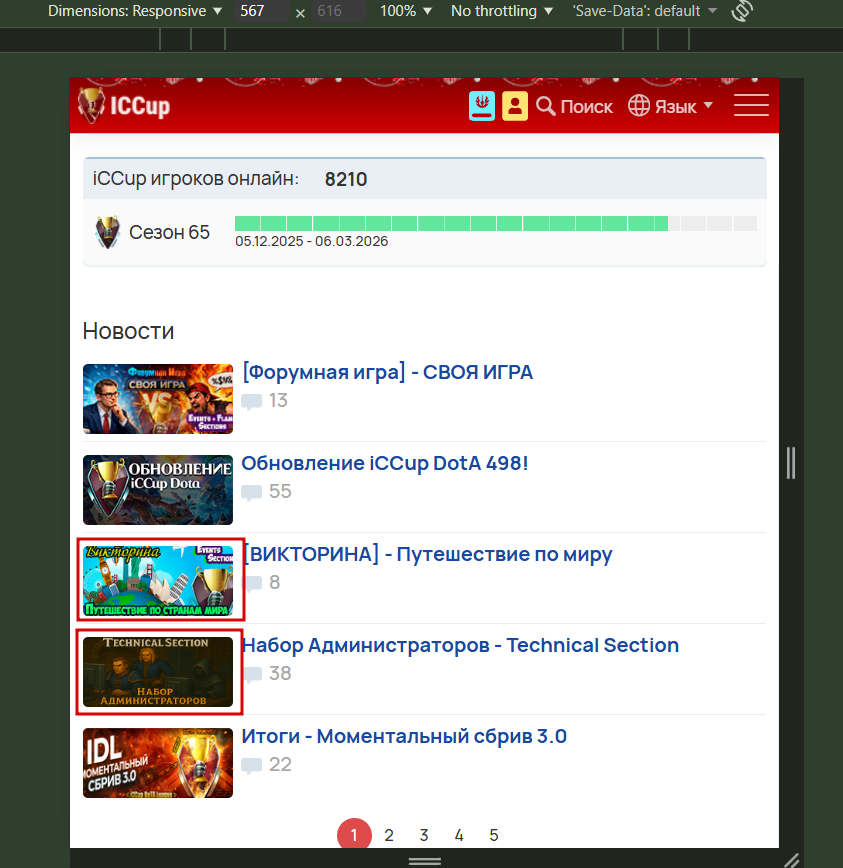This screenshot has width=843, height=868.
Task: Open the 100% zoom dropdown
Action: click(406, 11)
